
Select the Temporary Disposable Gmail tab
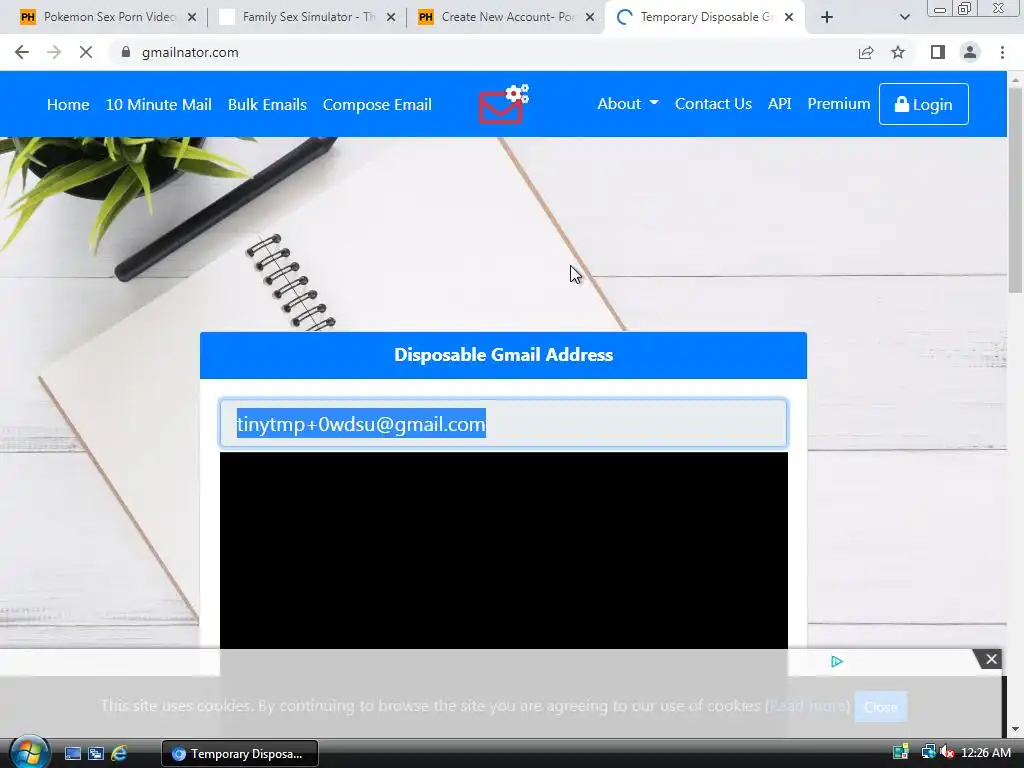tap(705, 17)
